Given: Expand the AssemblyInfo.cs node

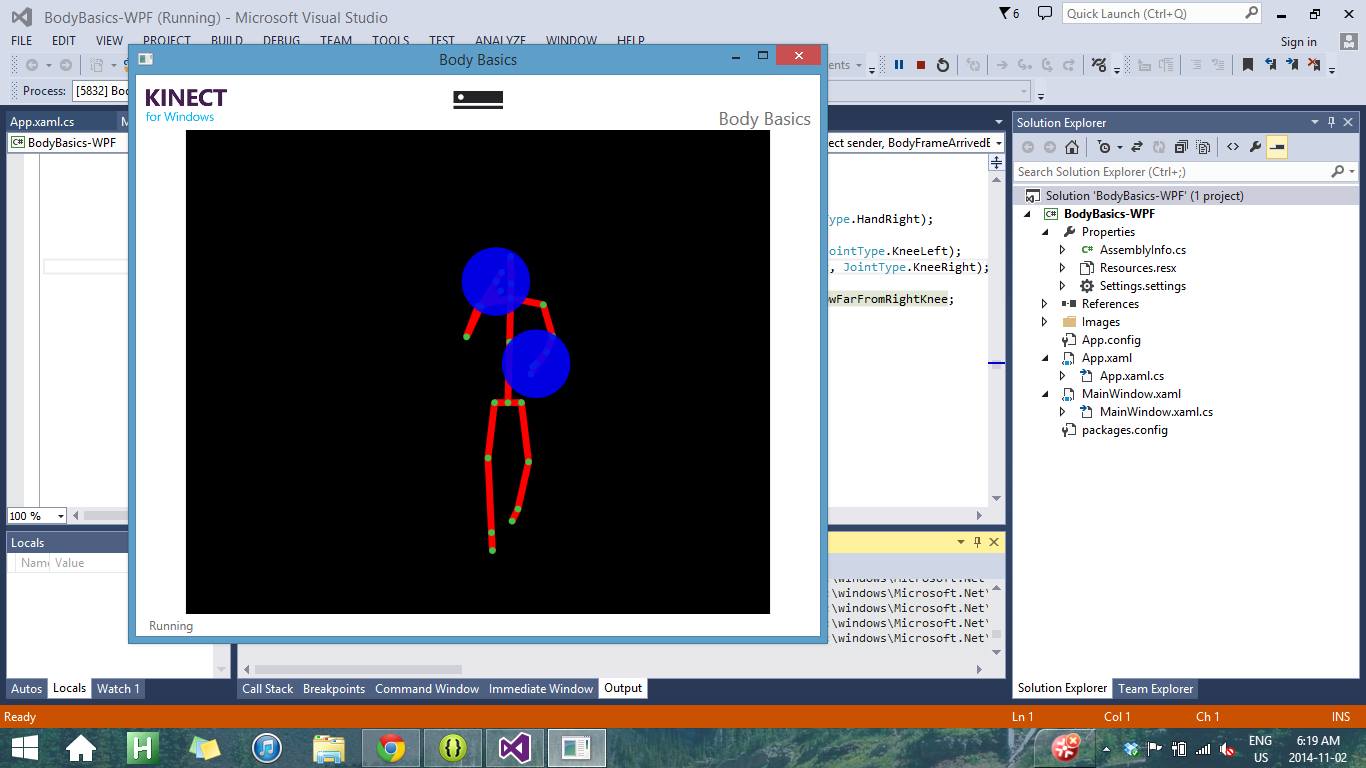Looking at the screenshot, I should (1063, 250).
